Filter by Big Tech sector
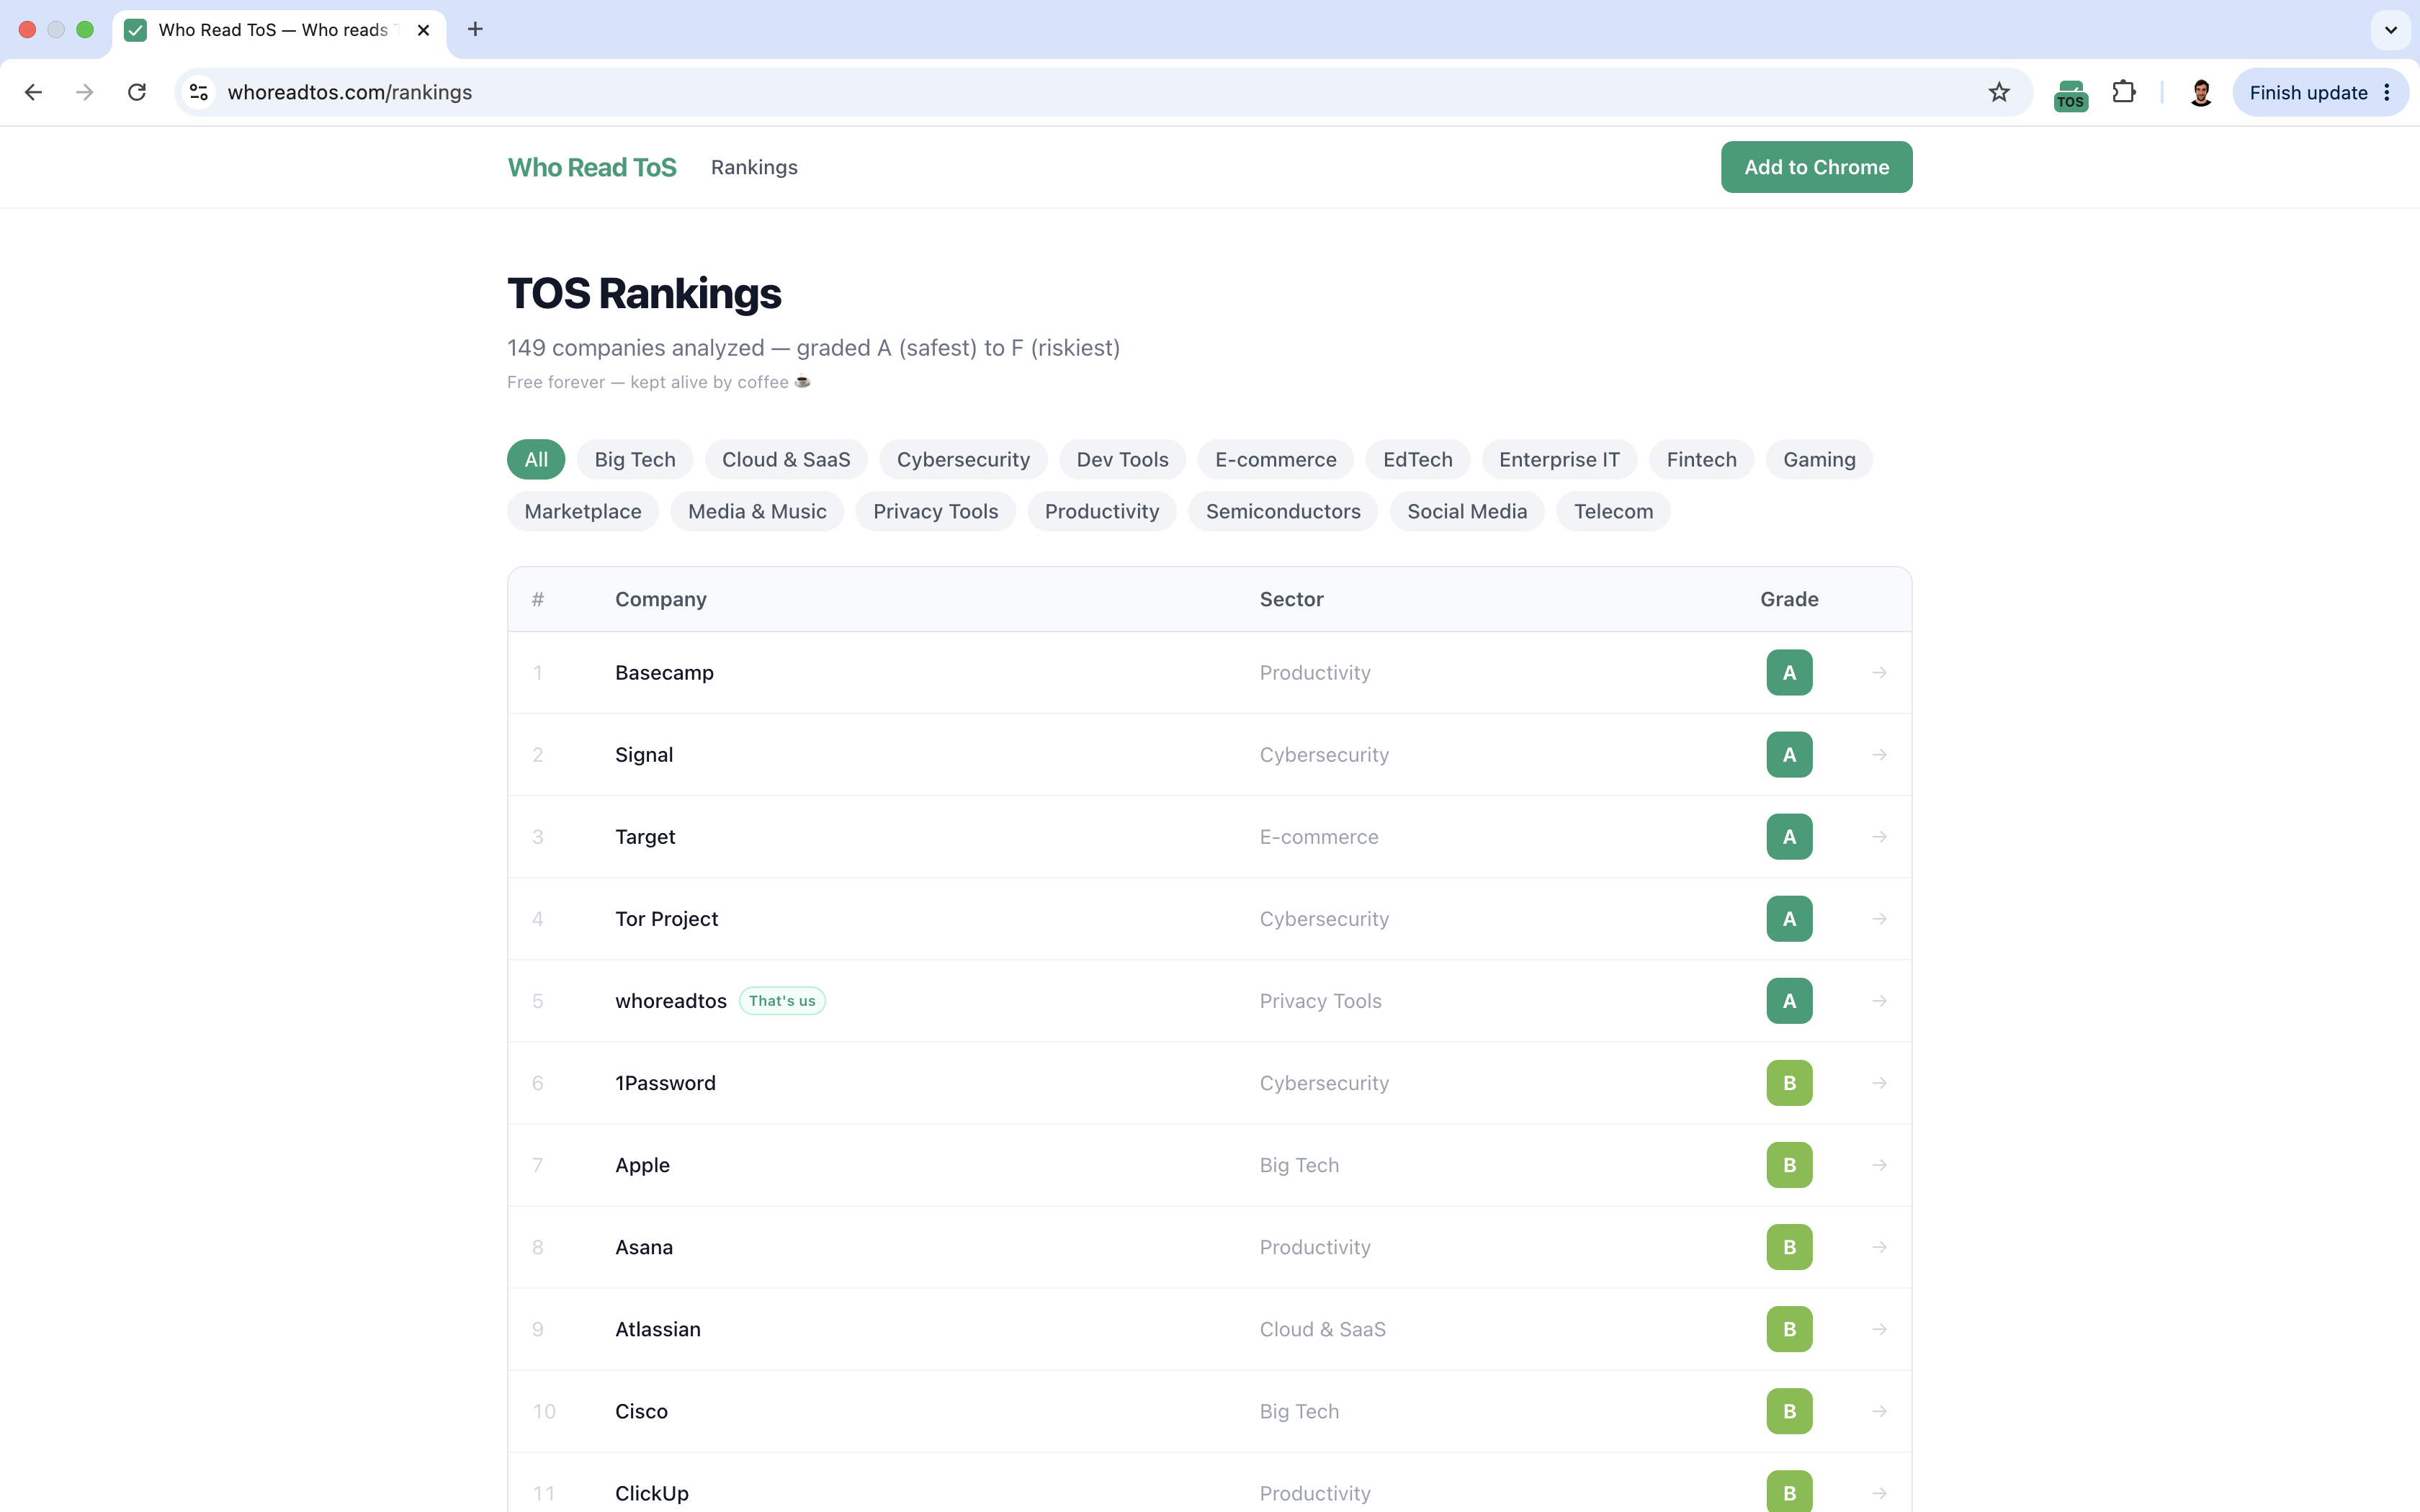Screen dimensions: 2420x1512 point(635,459)
